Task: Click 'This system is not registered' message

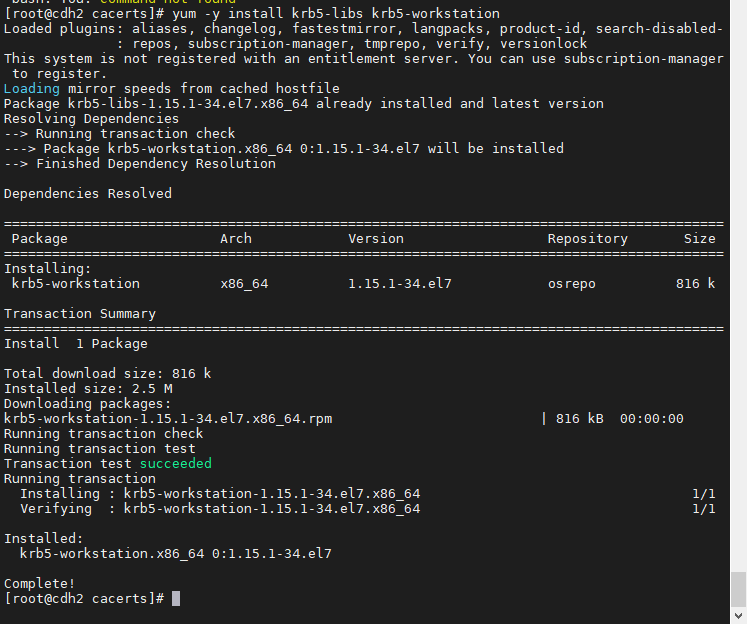Action: [x=364, y=59]
